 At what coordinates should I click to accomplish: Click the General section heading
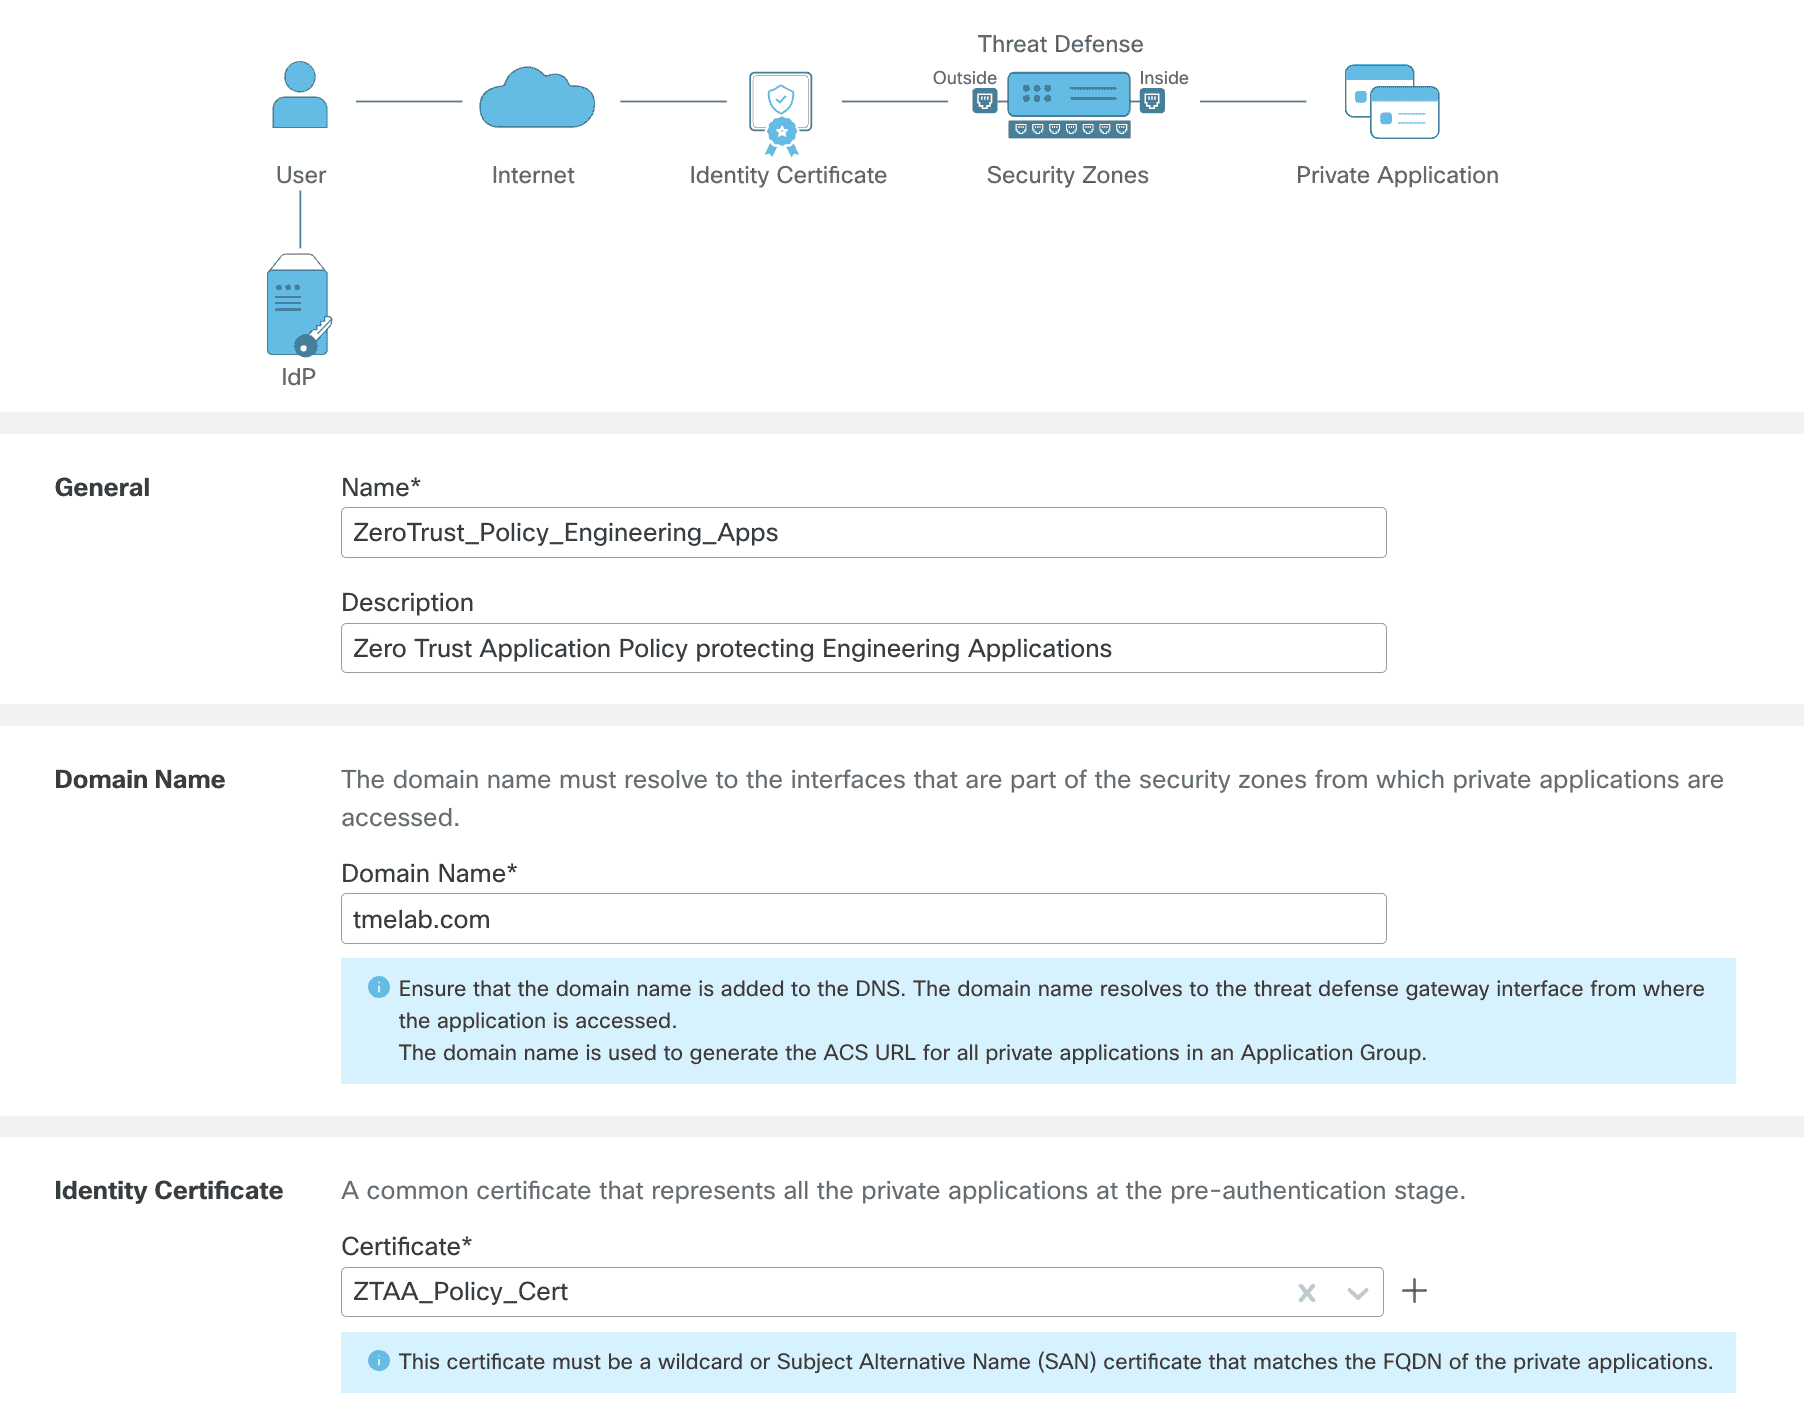pos(102,488)
